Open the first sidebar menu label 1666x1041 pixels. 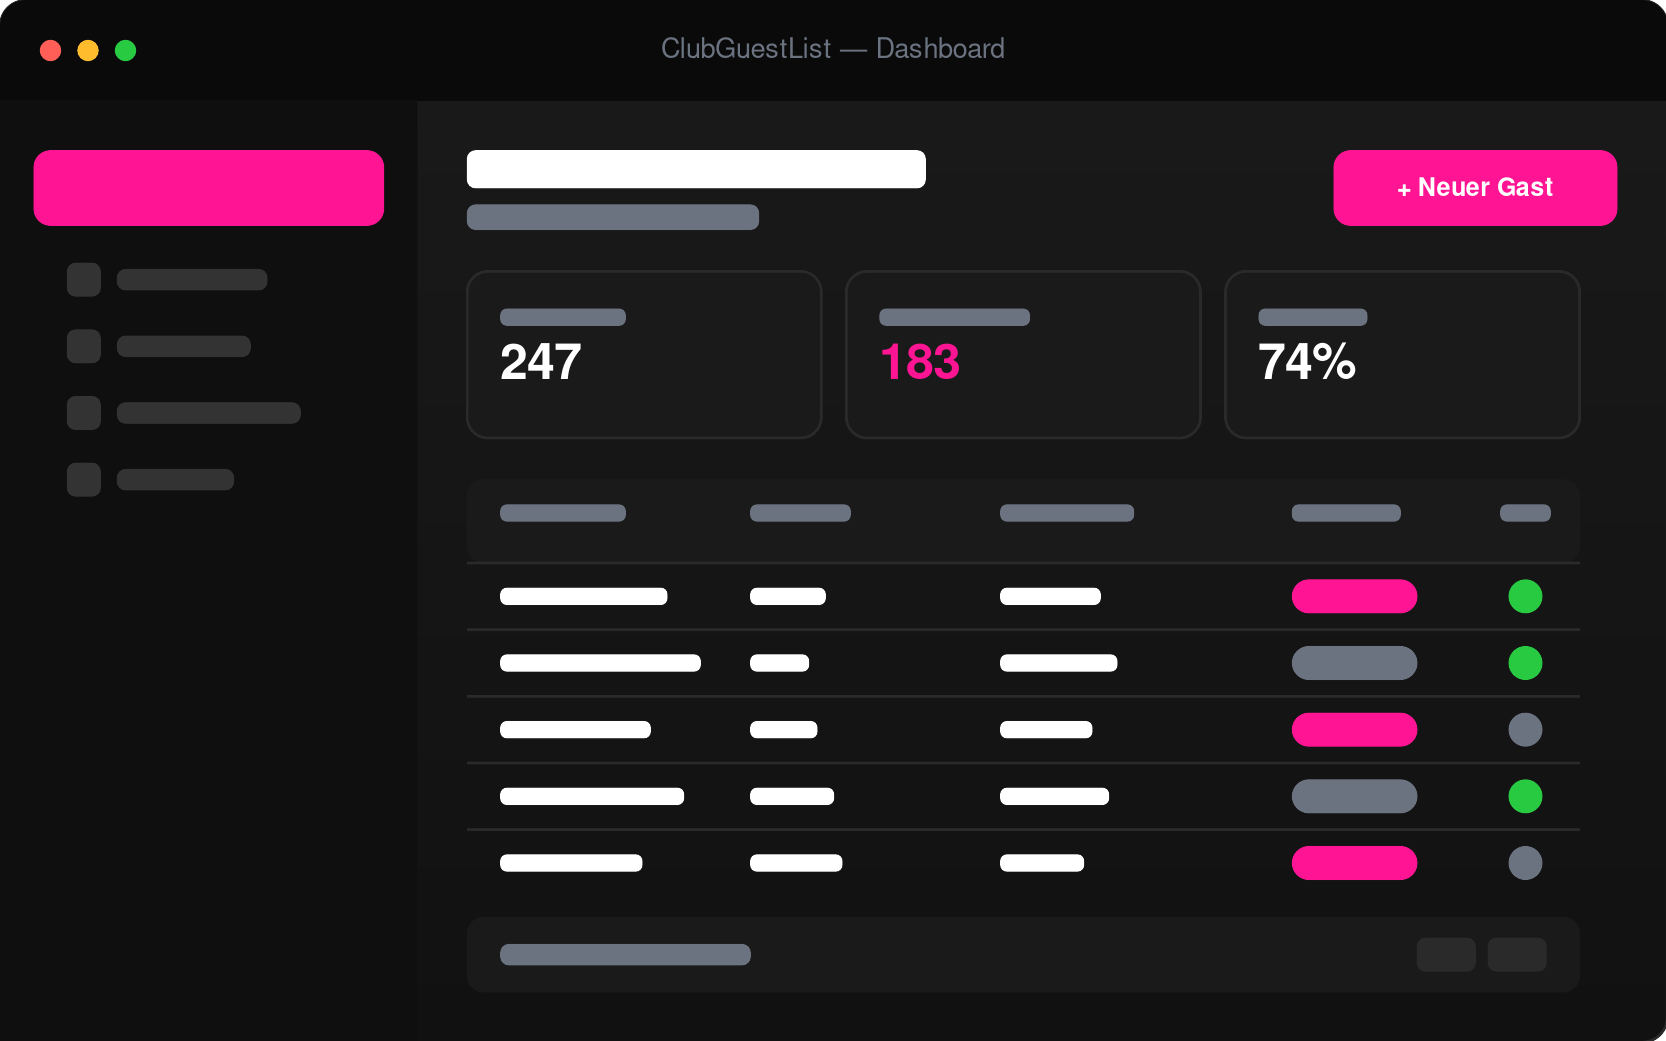192,280
